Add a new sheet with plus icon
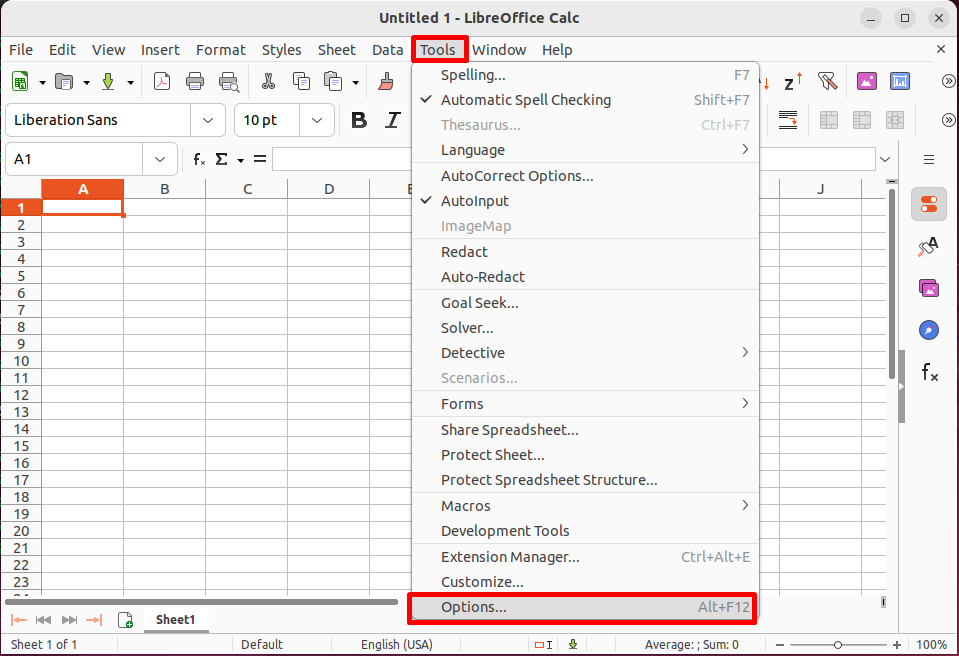Screen dimensions: 959x656 125,620
